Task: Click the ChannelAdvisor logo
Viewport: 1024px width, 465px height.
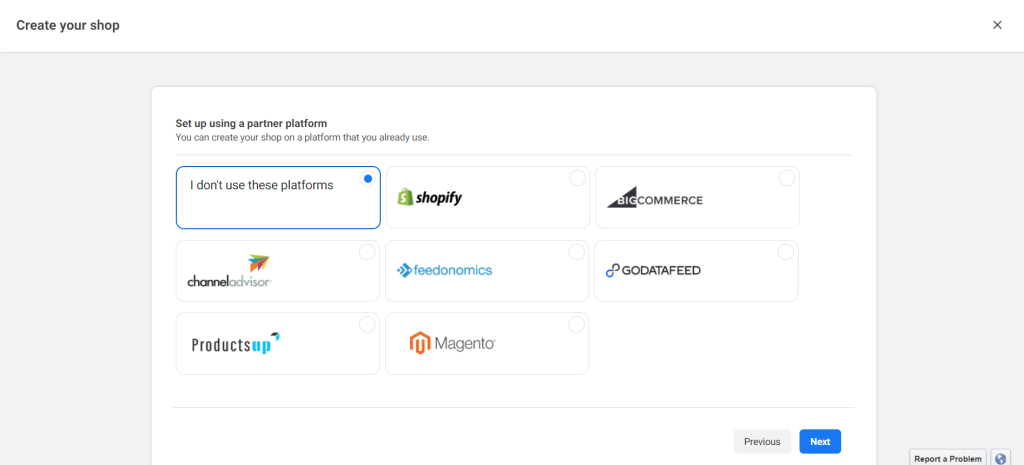Action: point(229,271)
